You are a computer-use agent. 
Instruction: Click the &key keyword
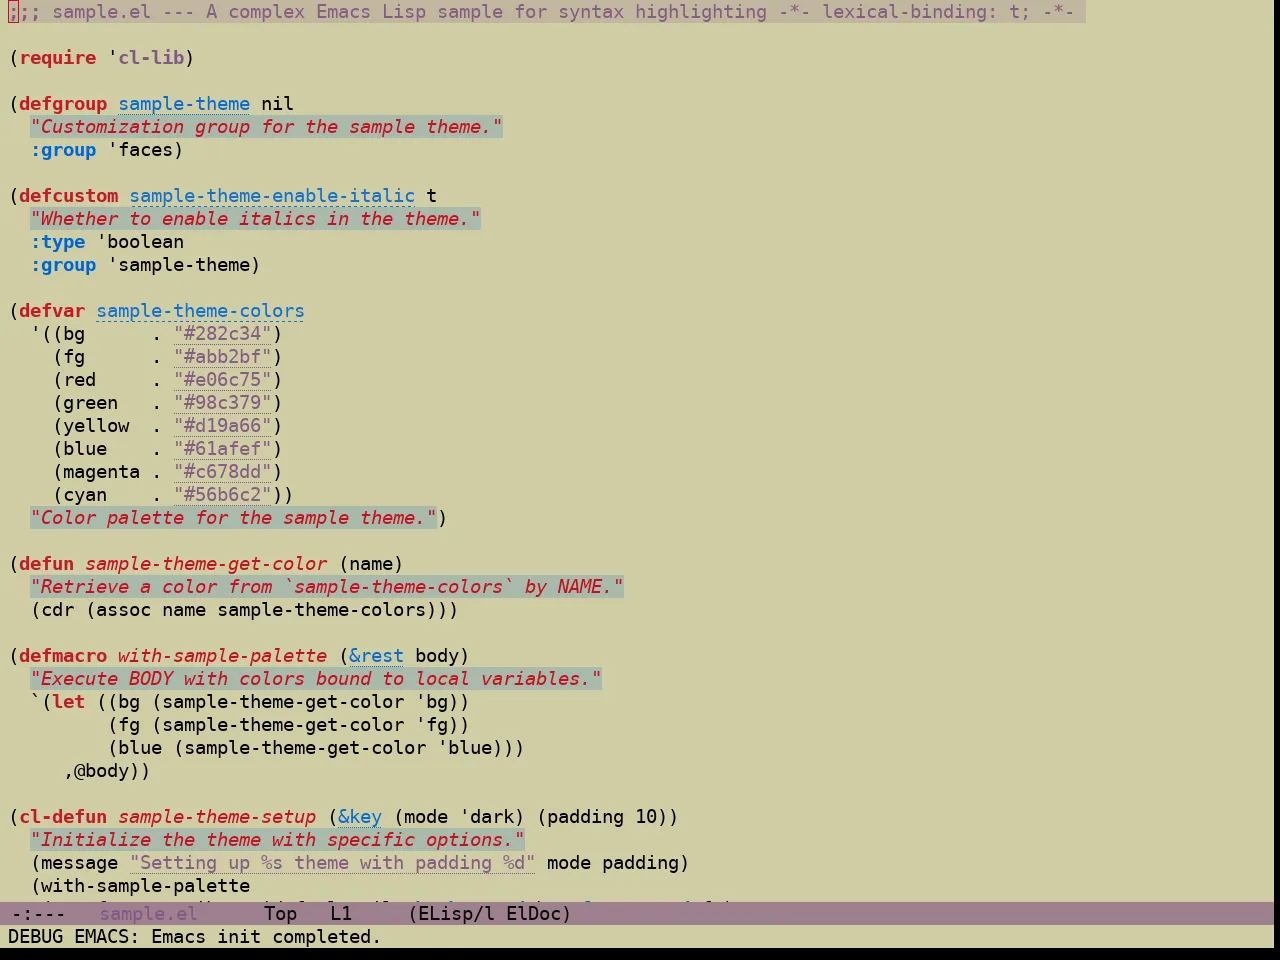click(x=360, y=817)
